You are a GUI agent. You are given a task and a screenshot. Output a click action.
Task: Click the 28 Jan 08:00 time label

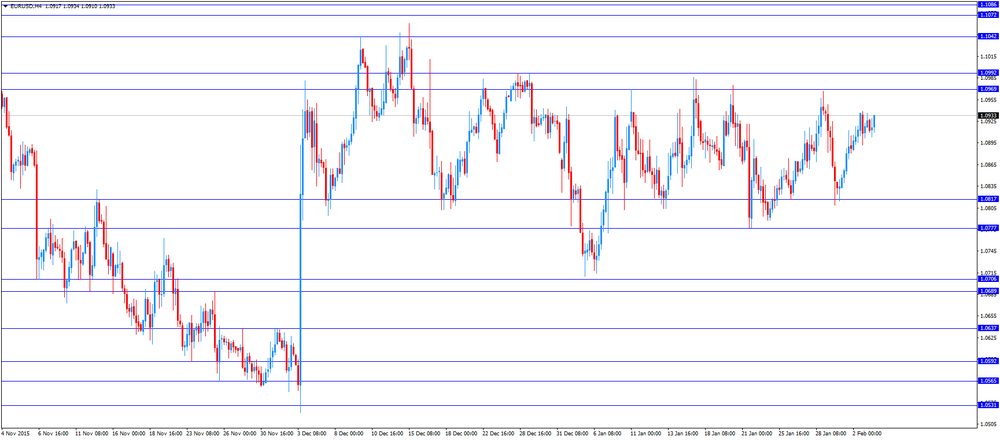(x=831, y=434)
